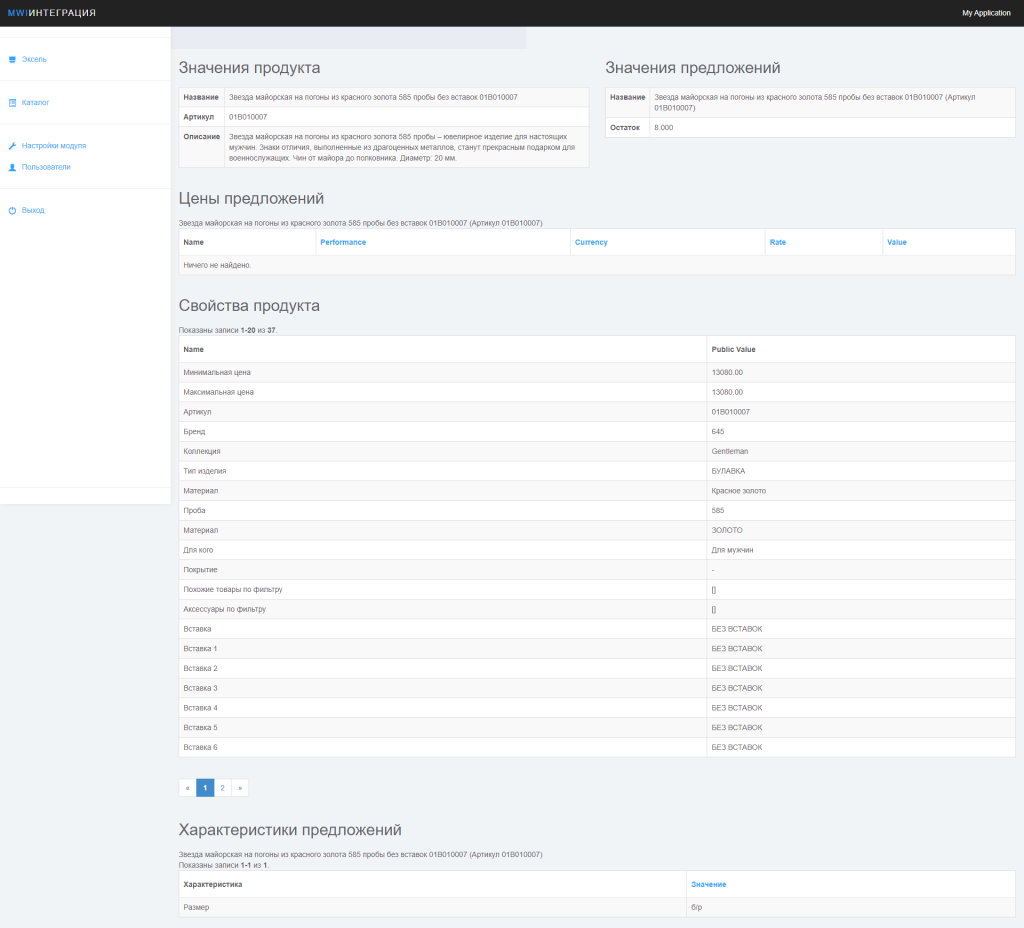Open the Пользователи section
Screen dimensions: 1024x928
(x=46, y=167)
